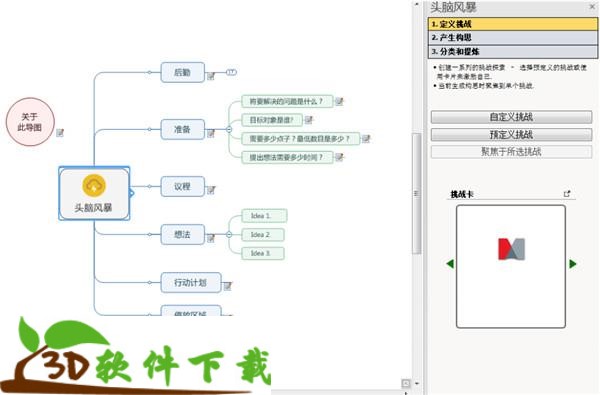This screenshot has width=600, height=395.
Task: Click the 预定义挑战 button
Action: point(511,134)
